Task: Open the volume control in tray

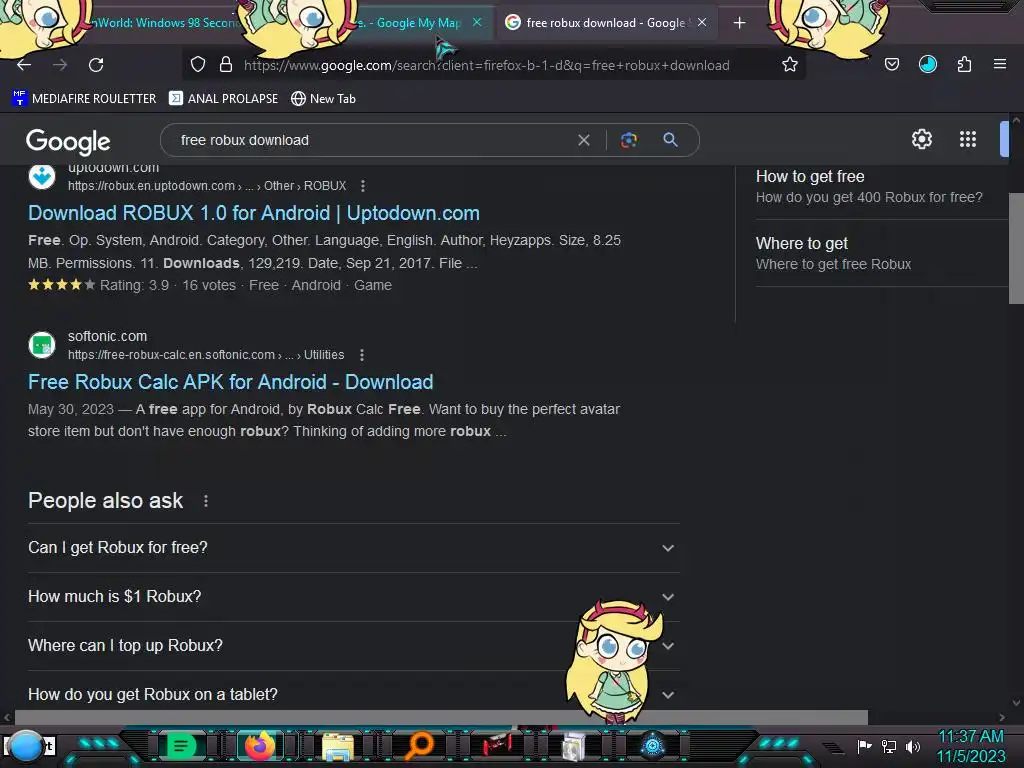Action: click(913, 746)
